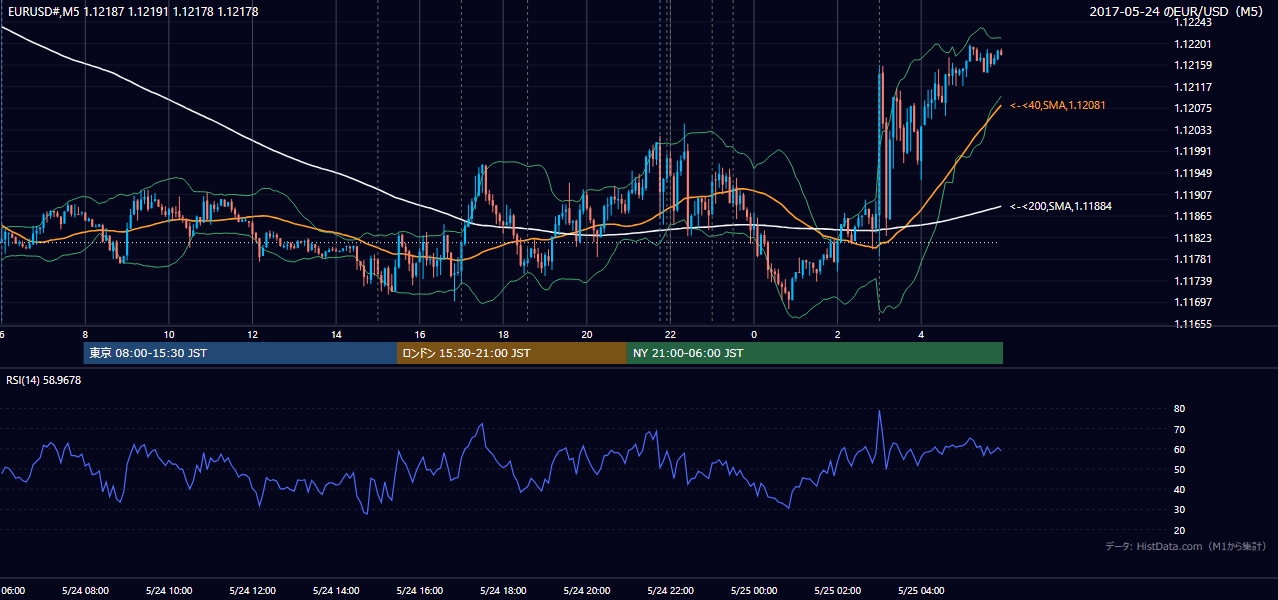
Task: Select the 2017-05-24 EUR/USD (M5) chart title
Action: tap(1177, 12)
